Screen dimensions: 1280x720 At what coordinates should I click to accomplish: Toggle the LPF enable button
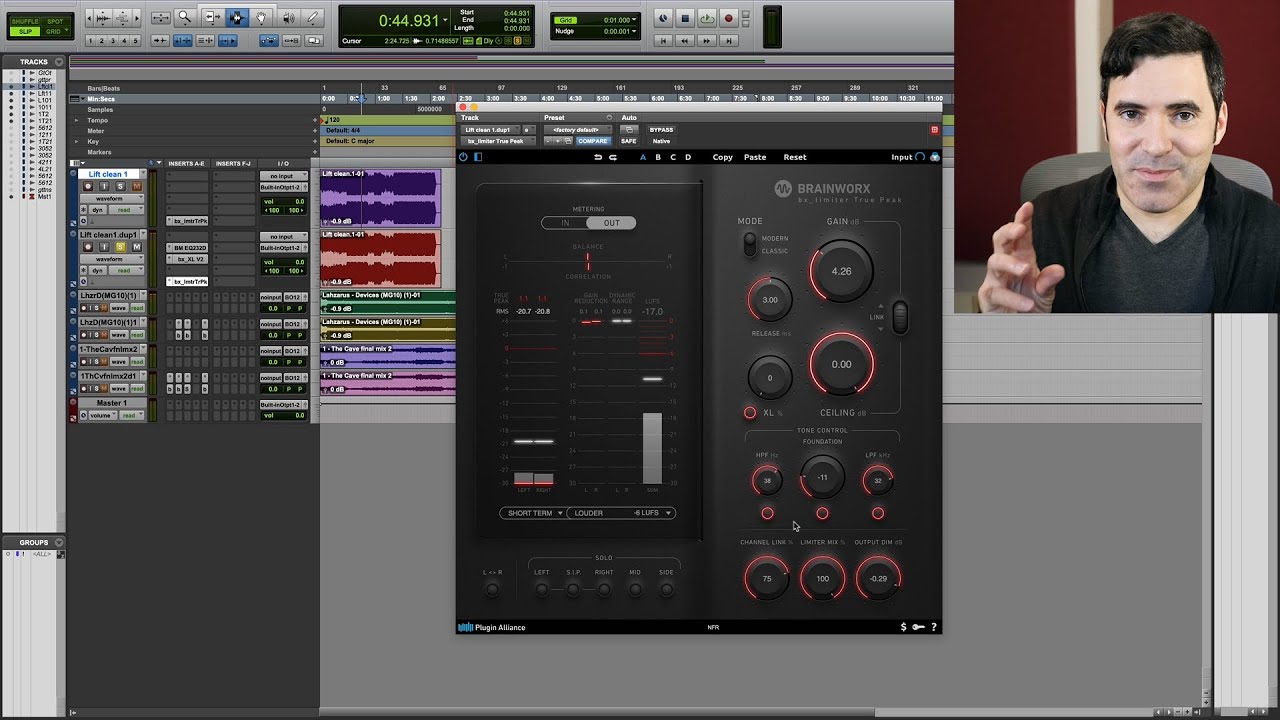tap(878, 513)
